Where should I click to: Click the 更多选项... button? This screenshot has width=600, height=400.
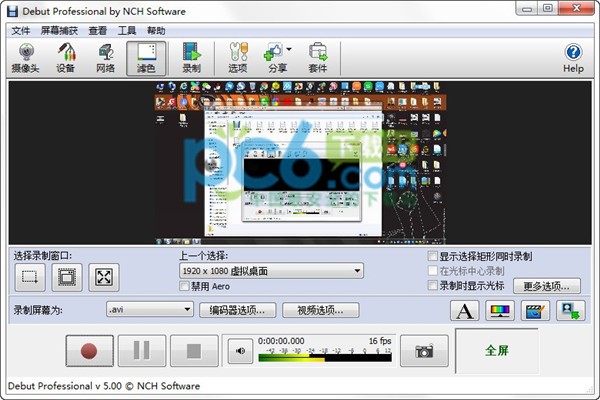click(x=546, y=286)
